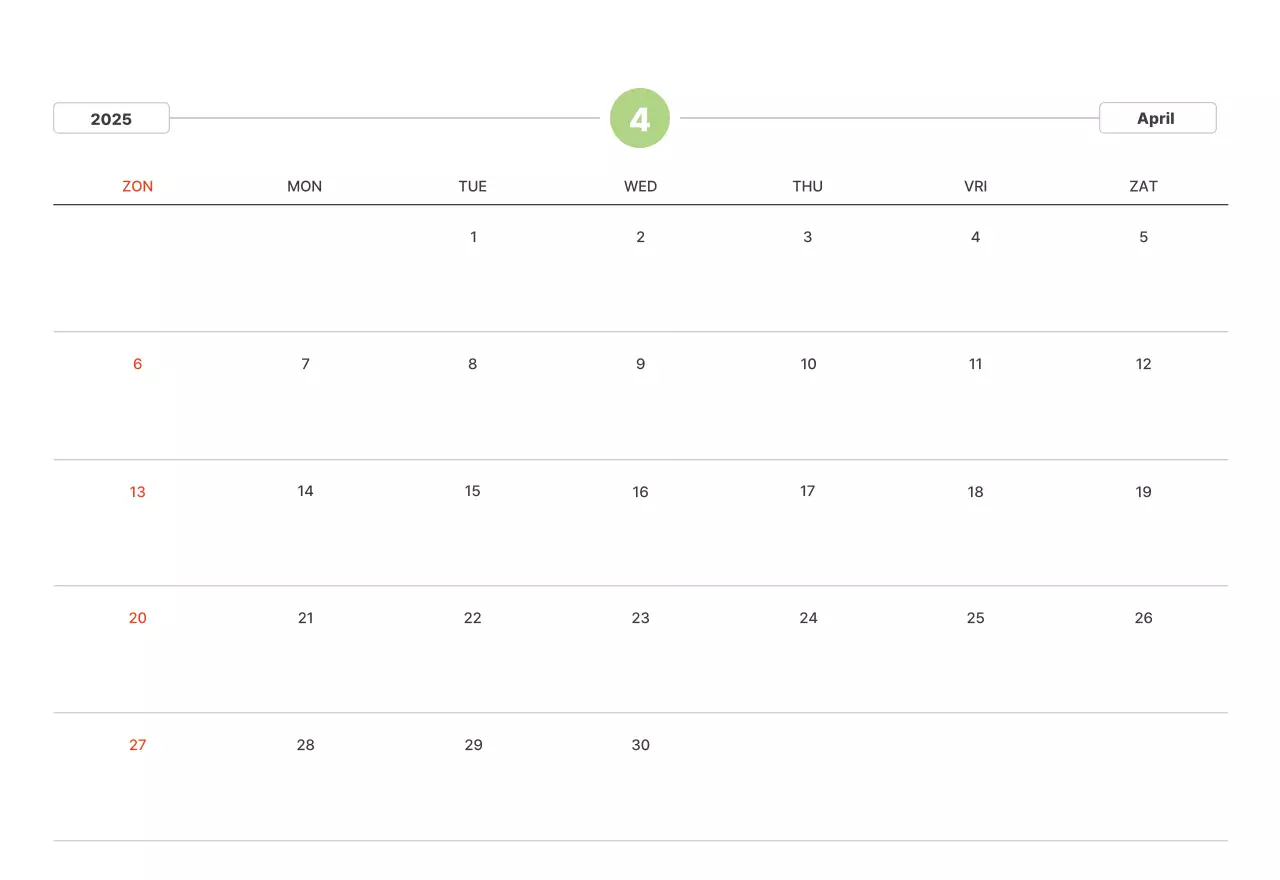Click on date 12
This screenshot has height=880, width=1280.
coord(1143,364)
